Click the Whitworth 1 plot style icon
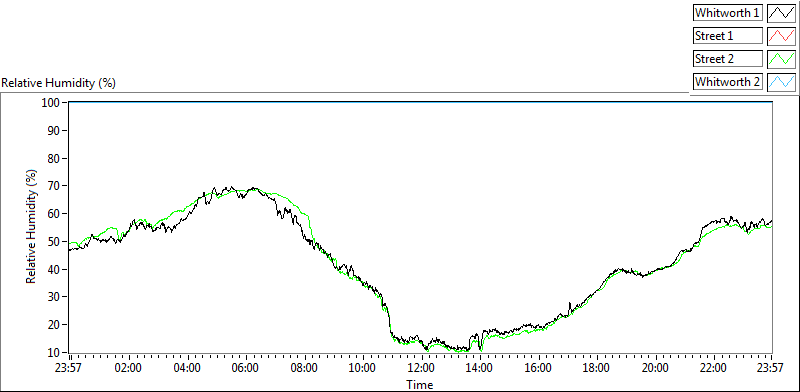This screenshot has width=800, height=392. [781, 13]
